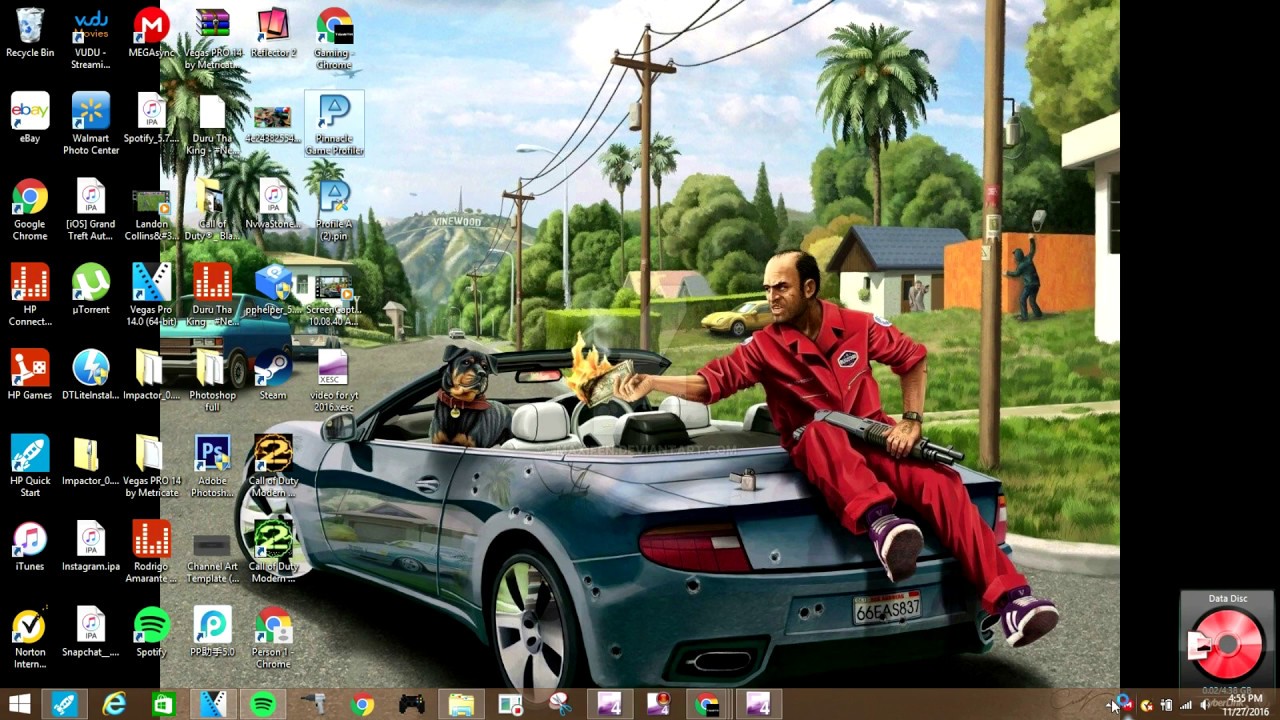Select the Profile A (2).pin file icon
Screen dimensions: 1280x720
pyautogui.click(x=334, y=211)
